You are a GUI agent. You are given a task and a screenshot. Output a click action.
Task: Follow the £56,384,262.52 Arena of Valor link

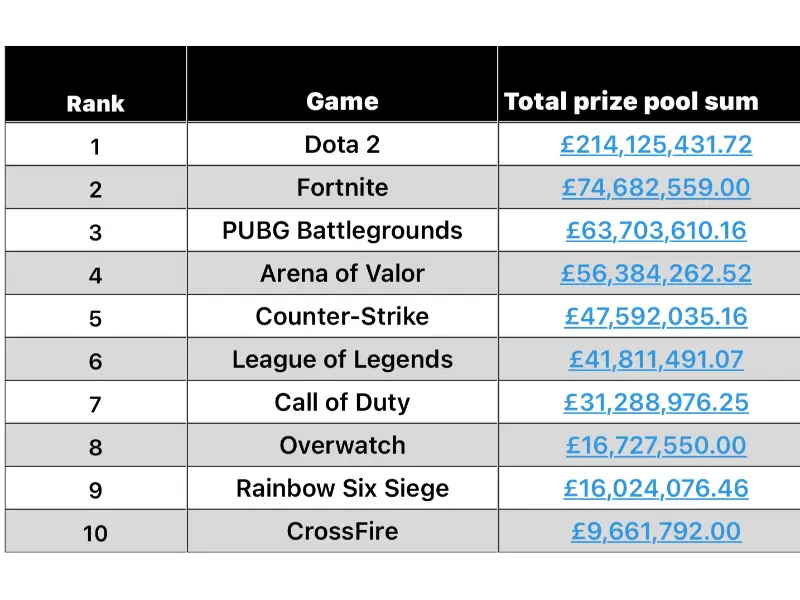656,274
